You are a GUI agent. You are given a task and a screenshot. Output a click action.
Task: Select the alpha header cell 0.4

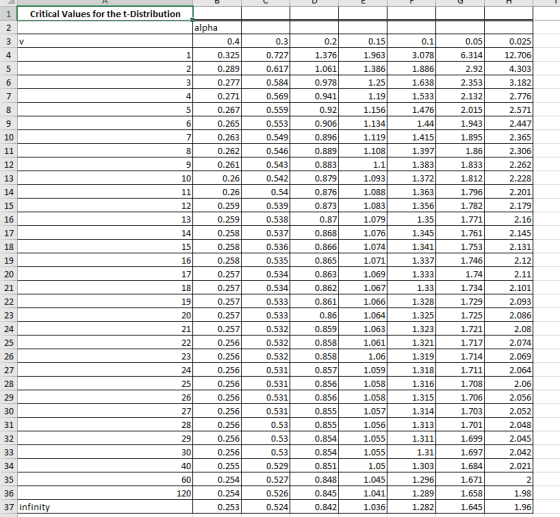coord(217,41)
